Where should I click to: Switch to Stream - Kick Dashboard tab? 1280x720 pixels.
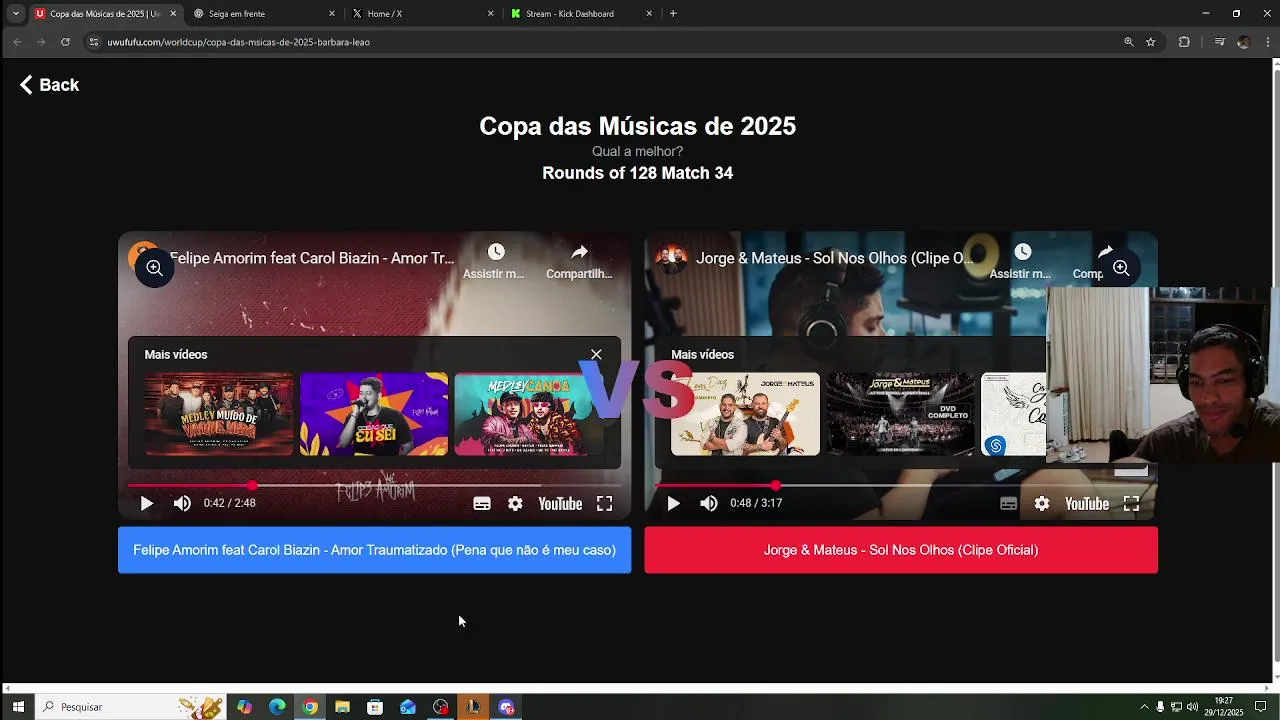coord(582,14)
